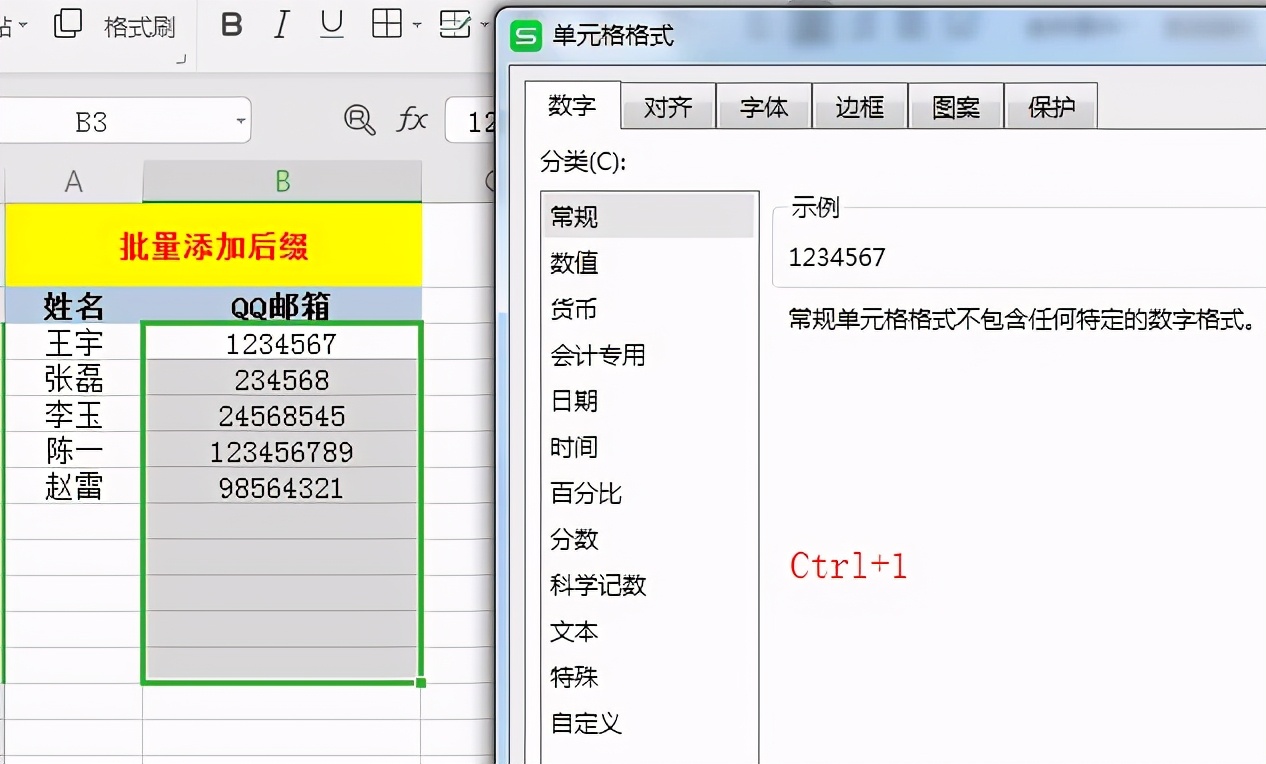1266x764 pixels.
Task: Select 日期 category in list
Action: point(648,400)
